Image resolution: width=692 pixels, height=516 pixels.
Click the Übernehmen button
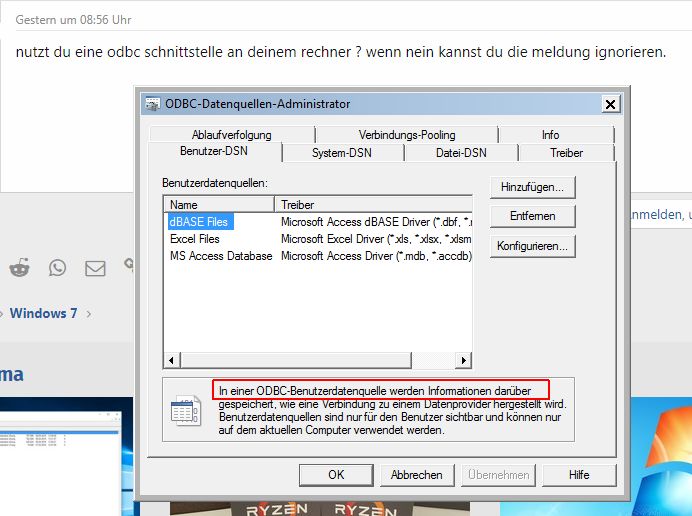click(x=498, y=475)
